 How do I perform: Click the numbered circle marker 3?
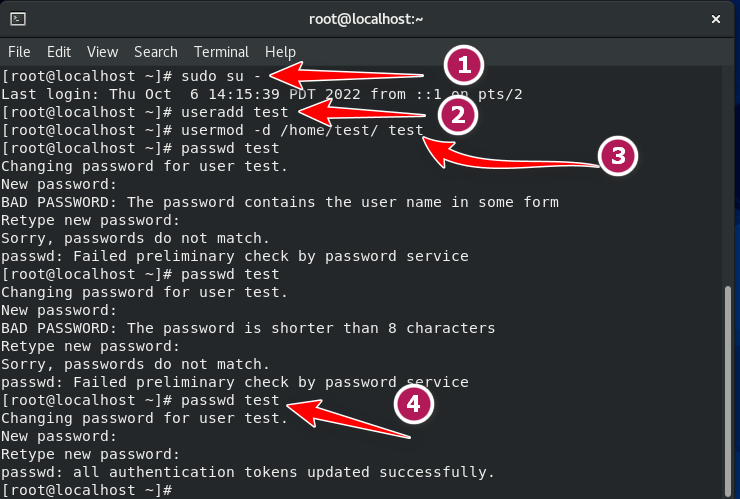click(618, 156)
